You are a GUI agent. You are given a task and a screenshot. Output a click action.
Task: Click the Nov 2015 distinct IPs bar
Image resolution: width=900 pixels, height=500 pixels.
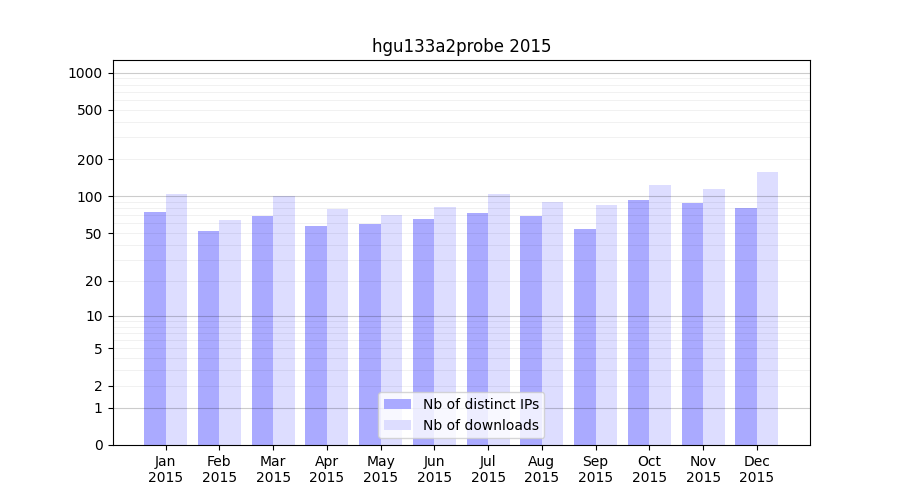coord(692,324)
